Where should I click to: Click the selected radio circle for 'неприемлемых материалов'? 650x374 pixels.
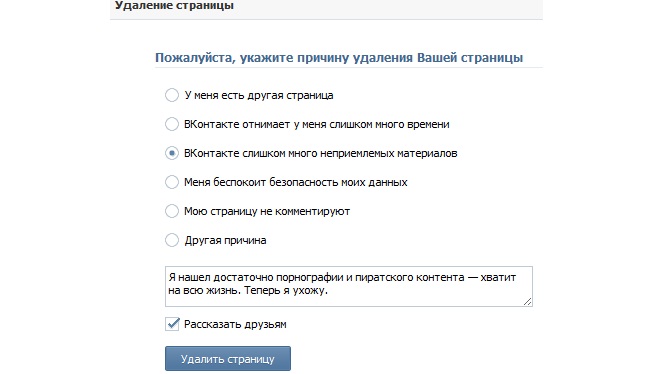(172, 153)
